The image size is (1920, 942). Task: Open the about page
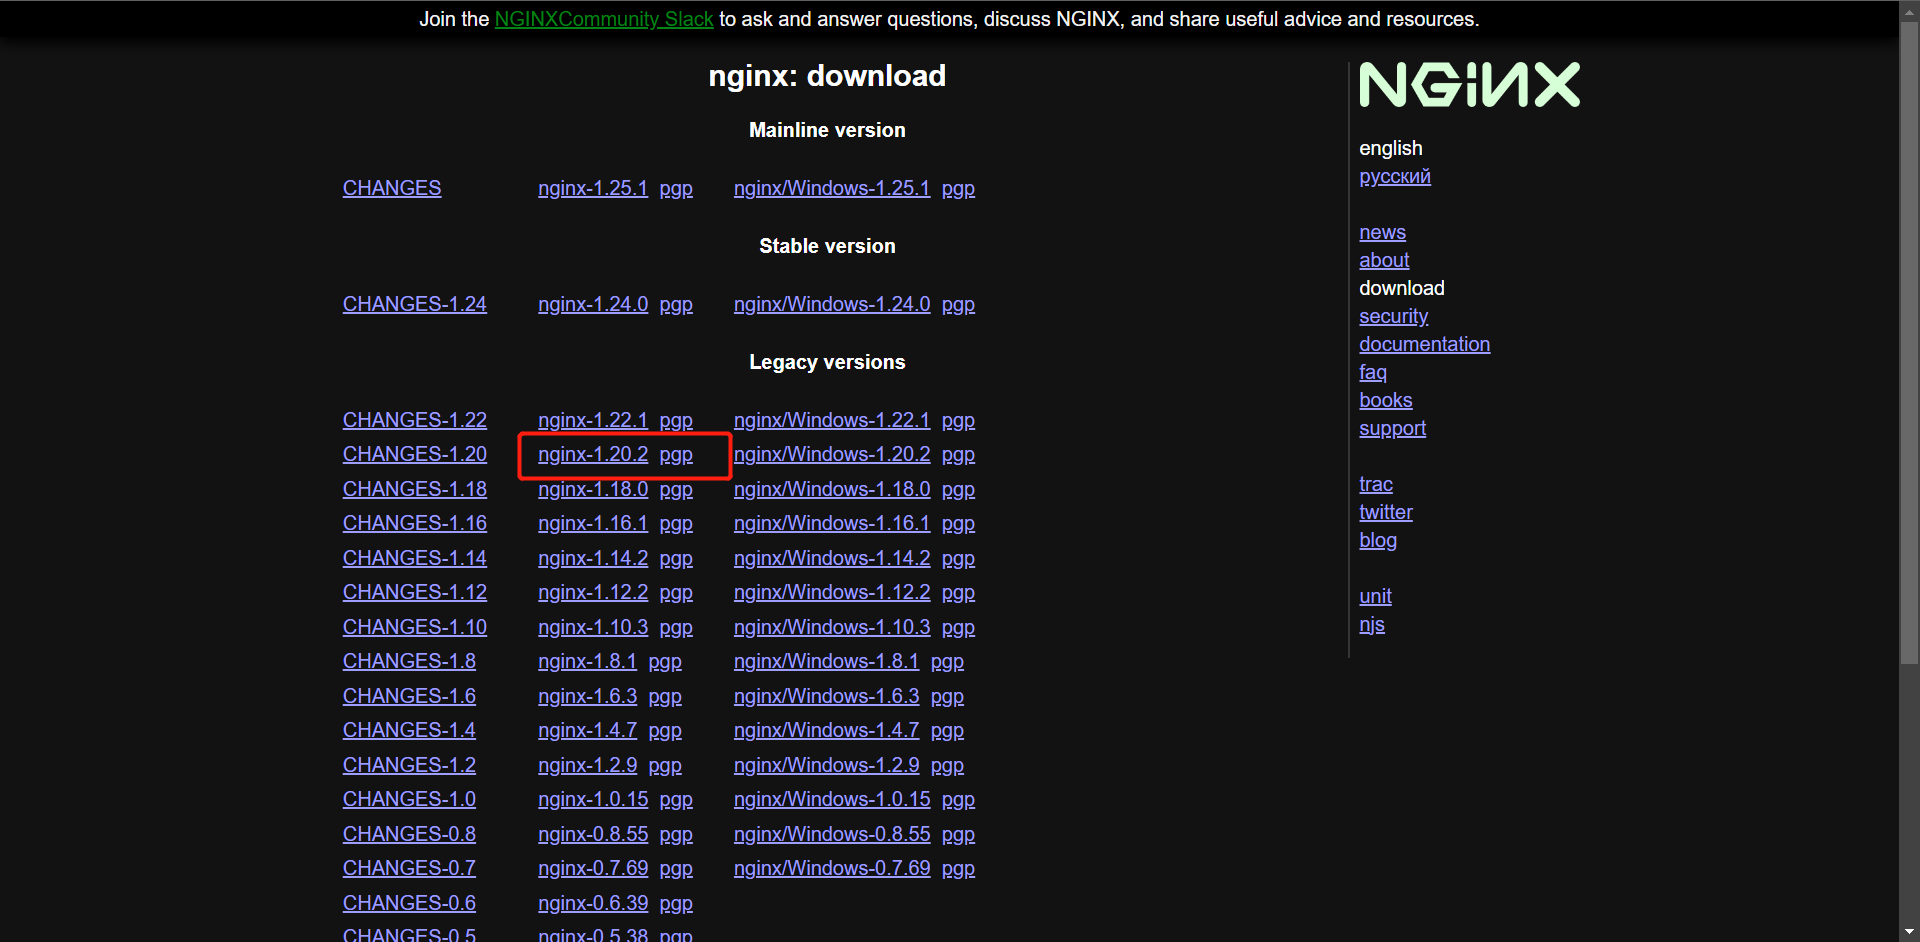tap(1384, 260)
